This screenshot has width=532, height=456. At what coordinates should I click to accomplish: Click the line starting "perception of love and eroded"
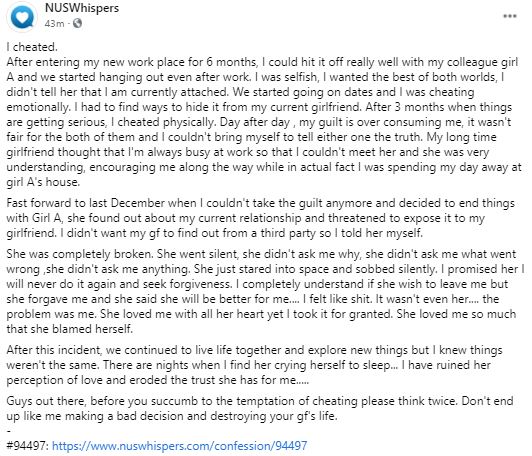(158, 380)
